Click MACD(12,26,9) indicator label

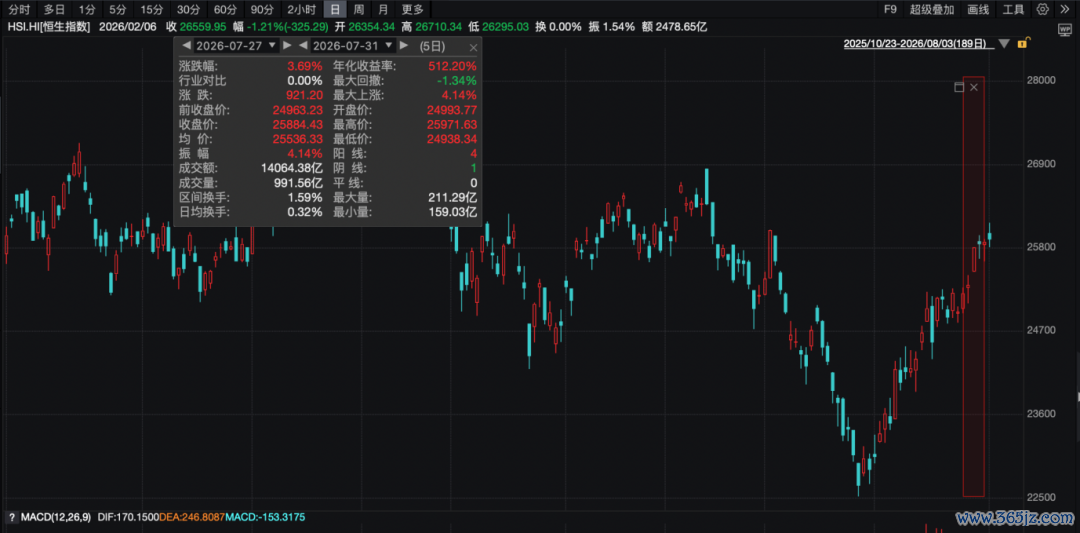coord(58,517)
